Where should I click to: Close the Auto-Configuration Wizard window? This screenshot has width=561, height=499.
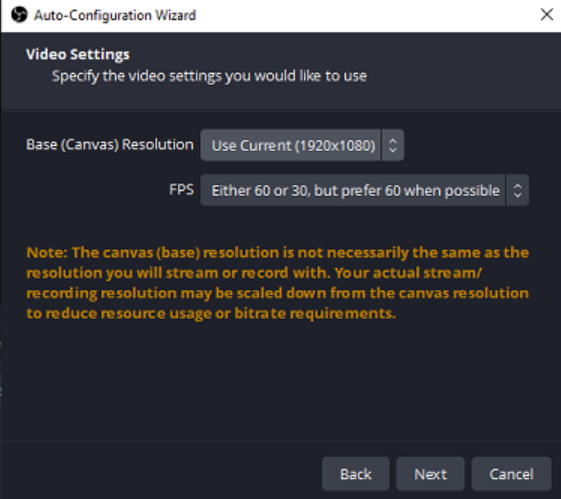click(x=547, y=15)
